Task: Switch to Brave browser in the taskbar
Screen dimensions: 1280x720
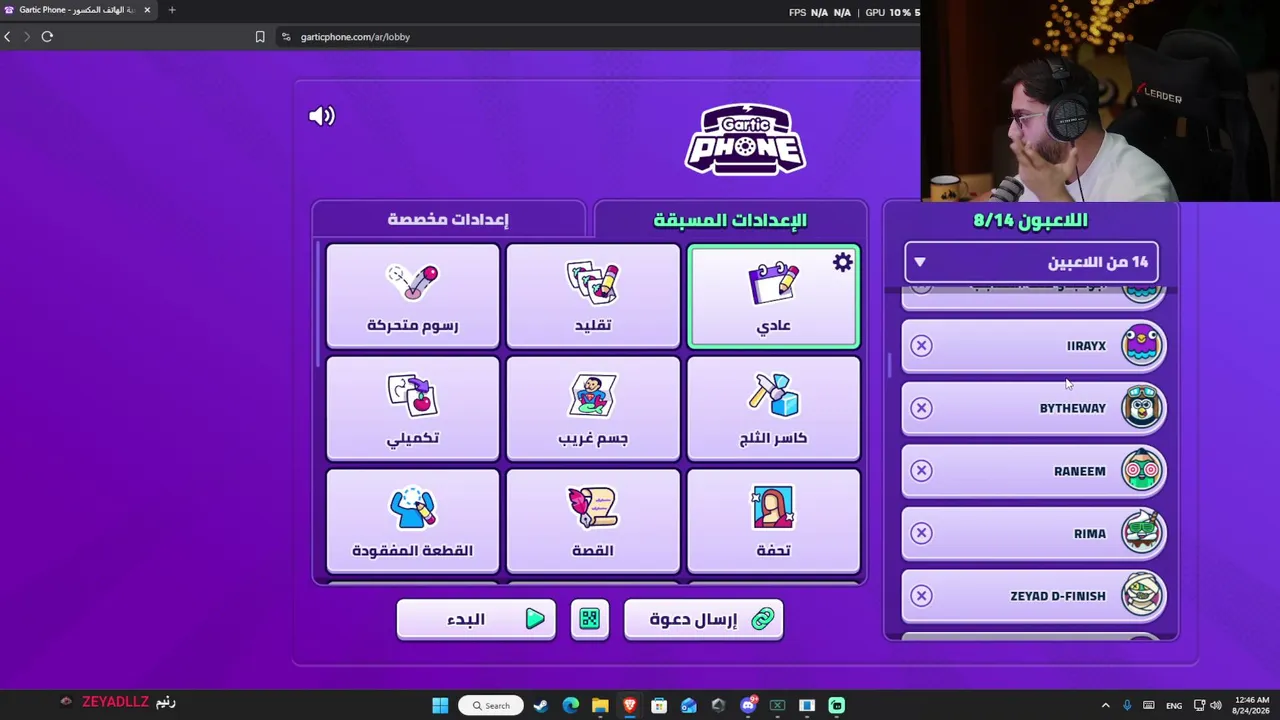Action: click(629, 705)
